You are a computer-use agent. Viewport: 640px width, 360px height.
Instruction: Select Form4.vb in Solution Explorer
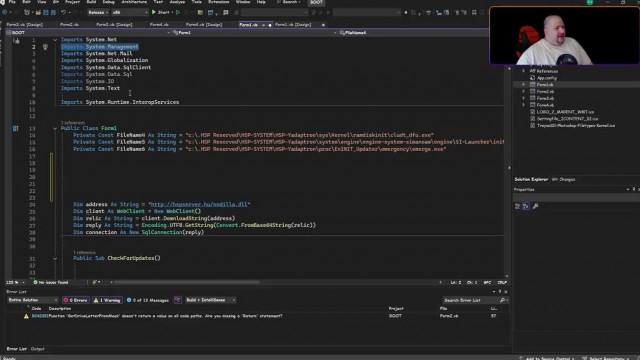click(x=545, y=105)
